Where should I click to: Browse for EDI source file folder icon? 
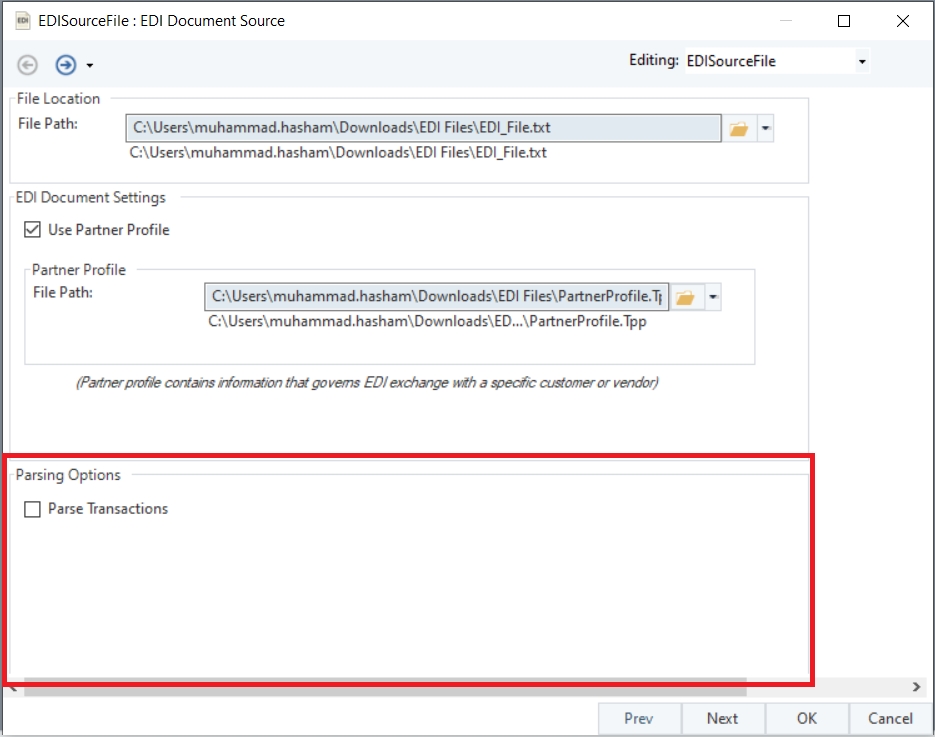coord(739,128)
